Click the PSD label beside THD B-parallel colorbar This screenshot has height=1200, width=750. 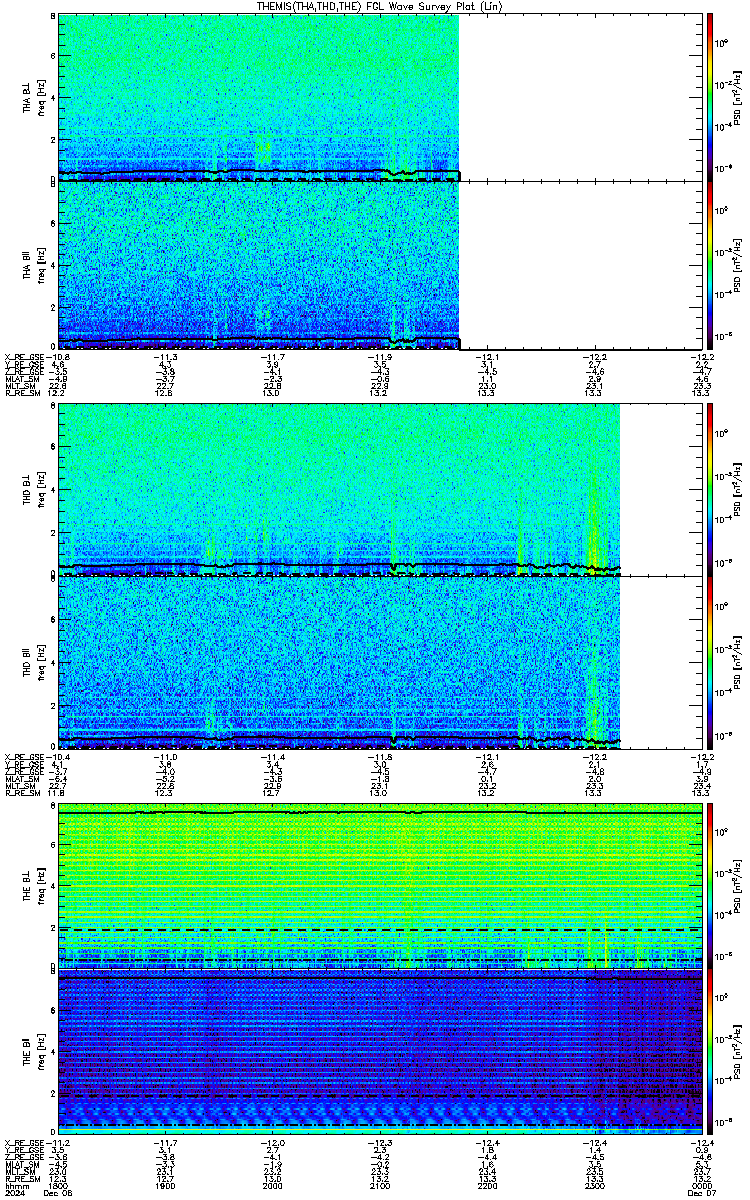click(x=738, y=662)
